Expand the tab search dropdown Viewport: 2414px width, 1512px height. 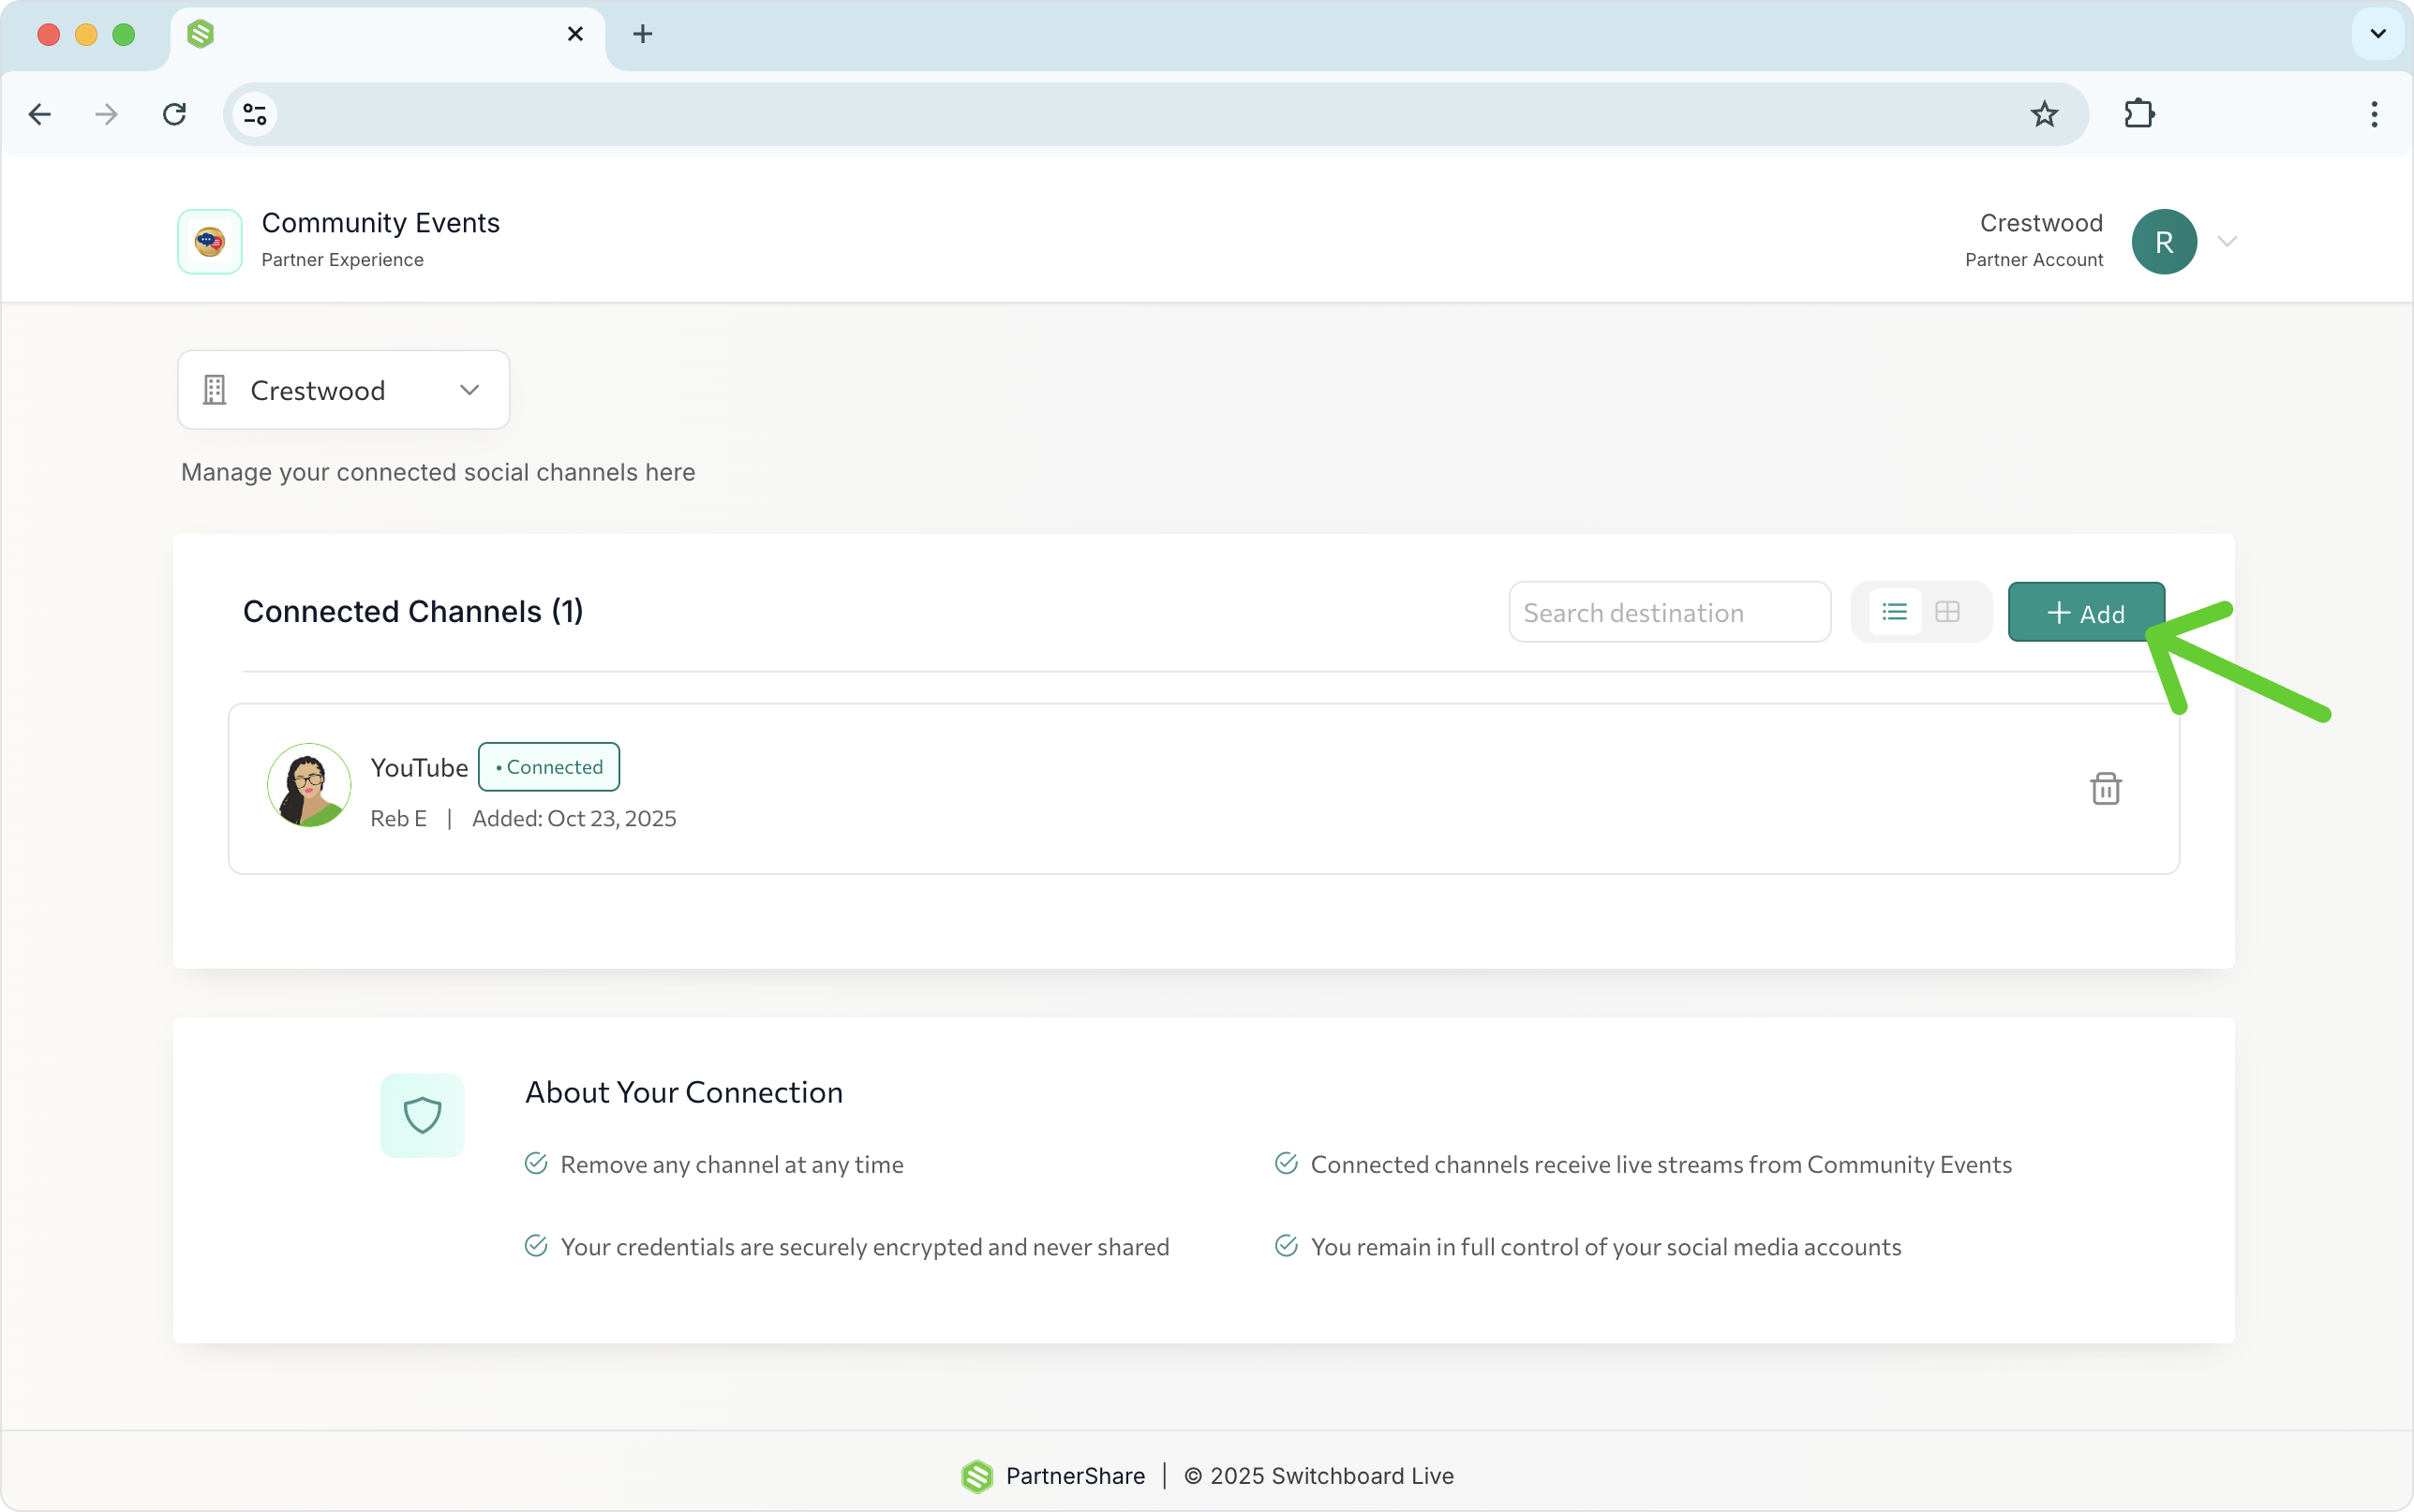pos(2378,34)
